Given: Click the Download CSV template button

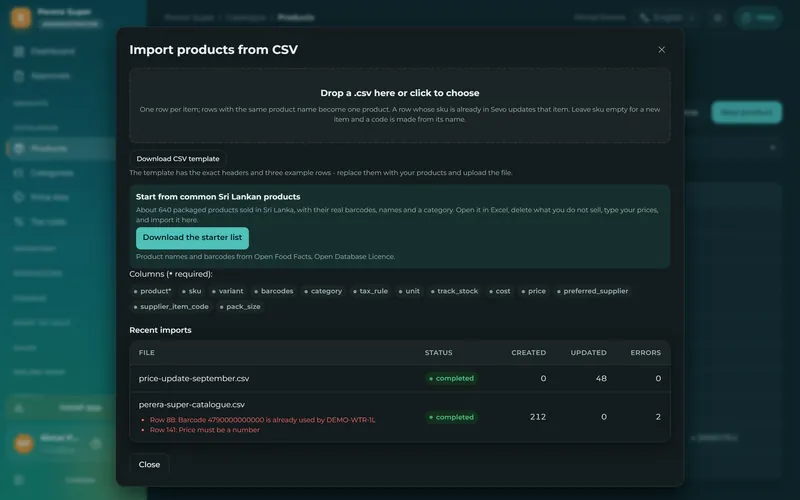Looking at the screenshot, I should (178, 159).
